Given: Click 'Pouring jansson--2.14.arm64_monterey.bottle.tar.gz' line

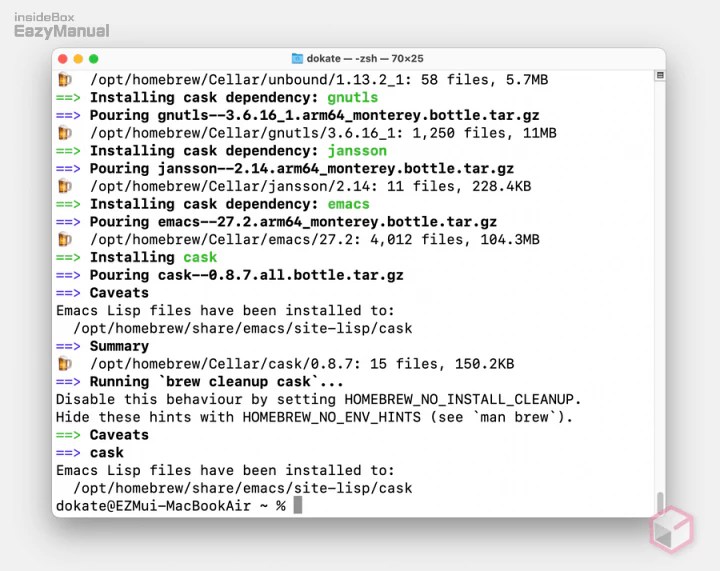Looking at the screenshot, I should tap(302, 169).
